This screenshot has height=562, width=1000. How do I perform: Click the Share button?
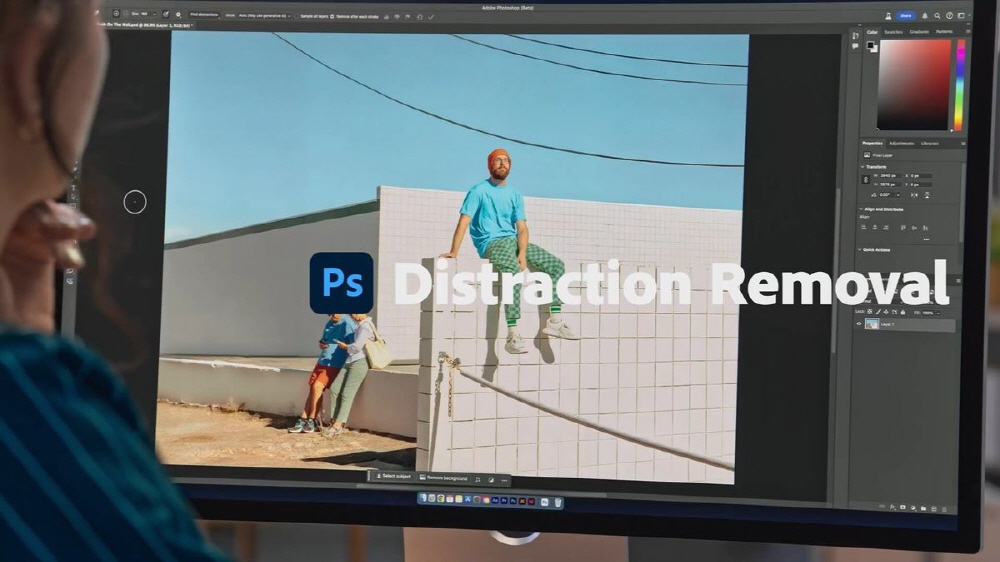(x=906, y=16)
